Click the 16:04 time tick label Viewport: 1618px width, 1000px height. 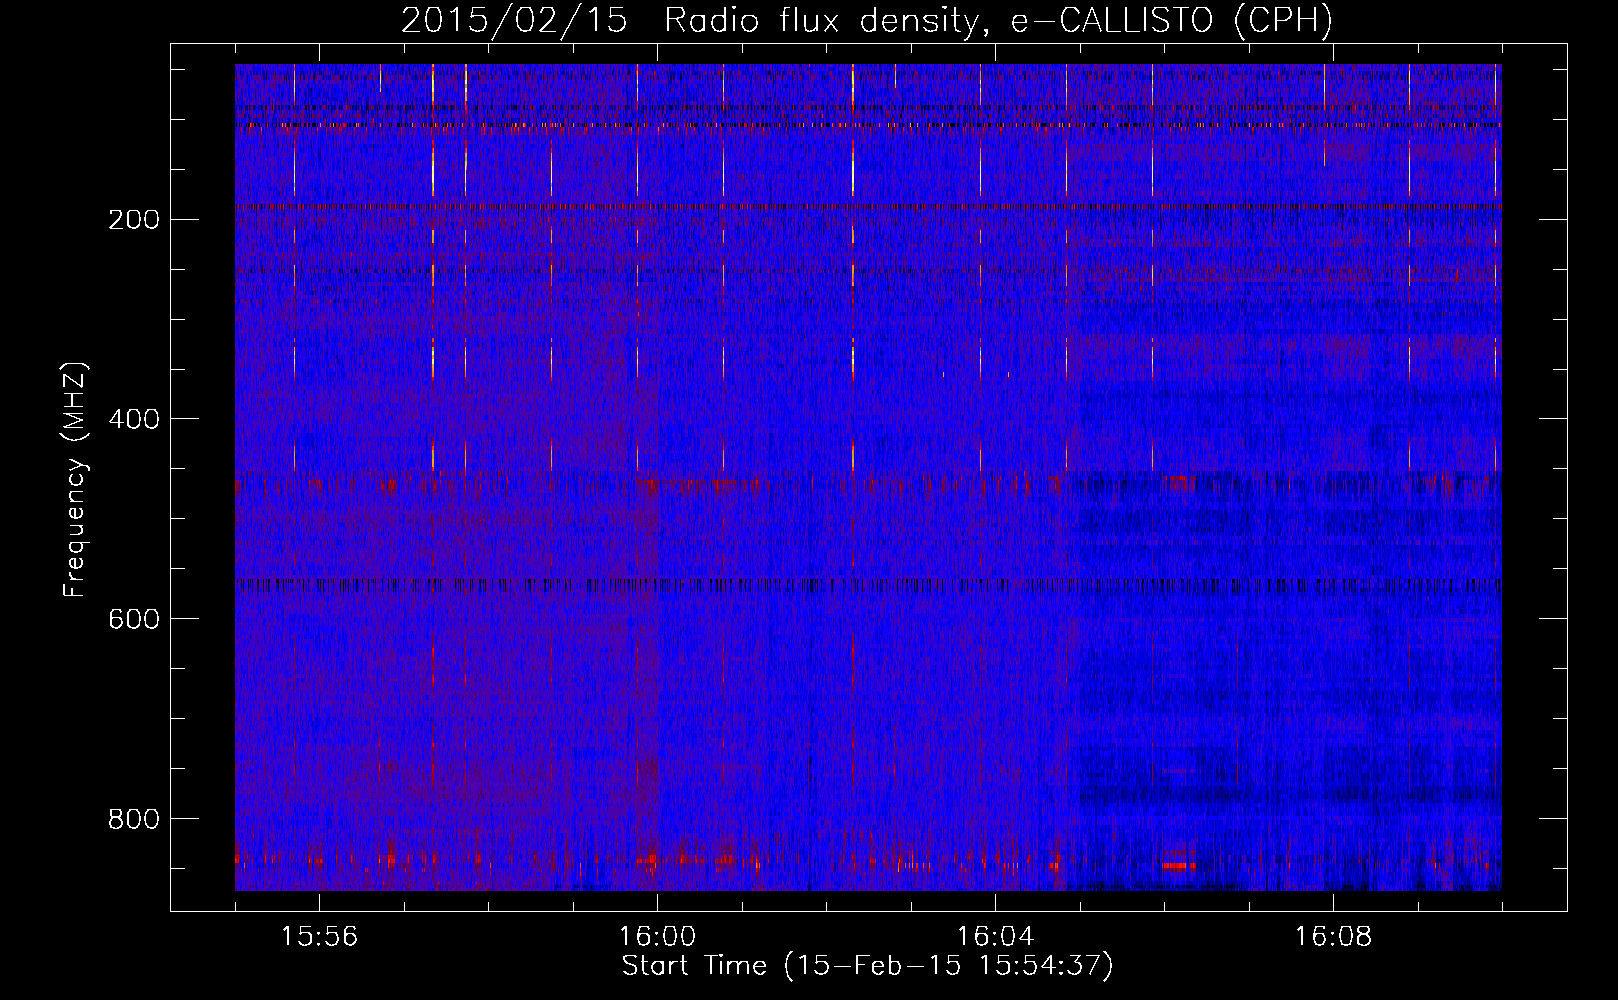coord(995,936)
